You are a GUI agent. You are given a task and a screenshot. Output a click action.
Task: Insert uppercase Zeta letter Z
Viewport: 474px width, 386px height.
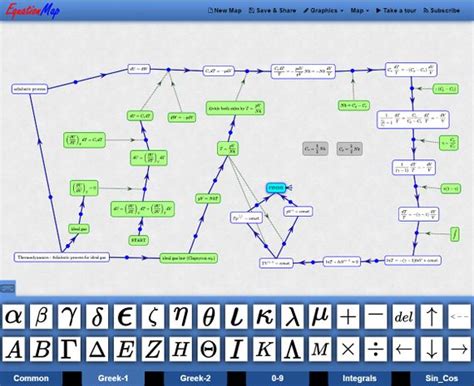tap(153, 349)
